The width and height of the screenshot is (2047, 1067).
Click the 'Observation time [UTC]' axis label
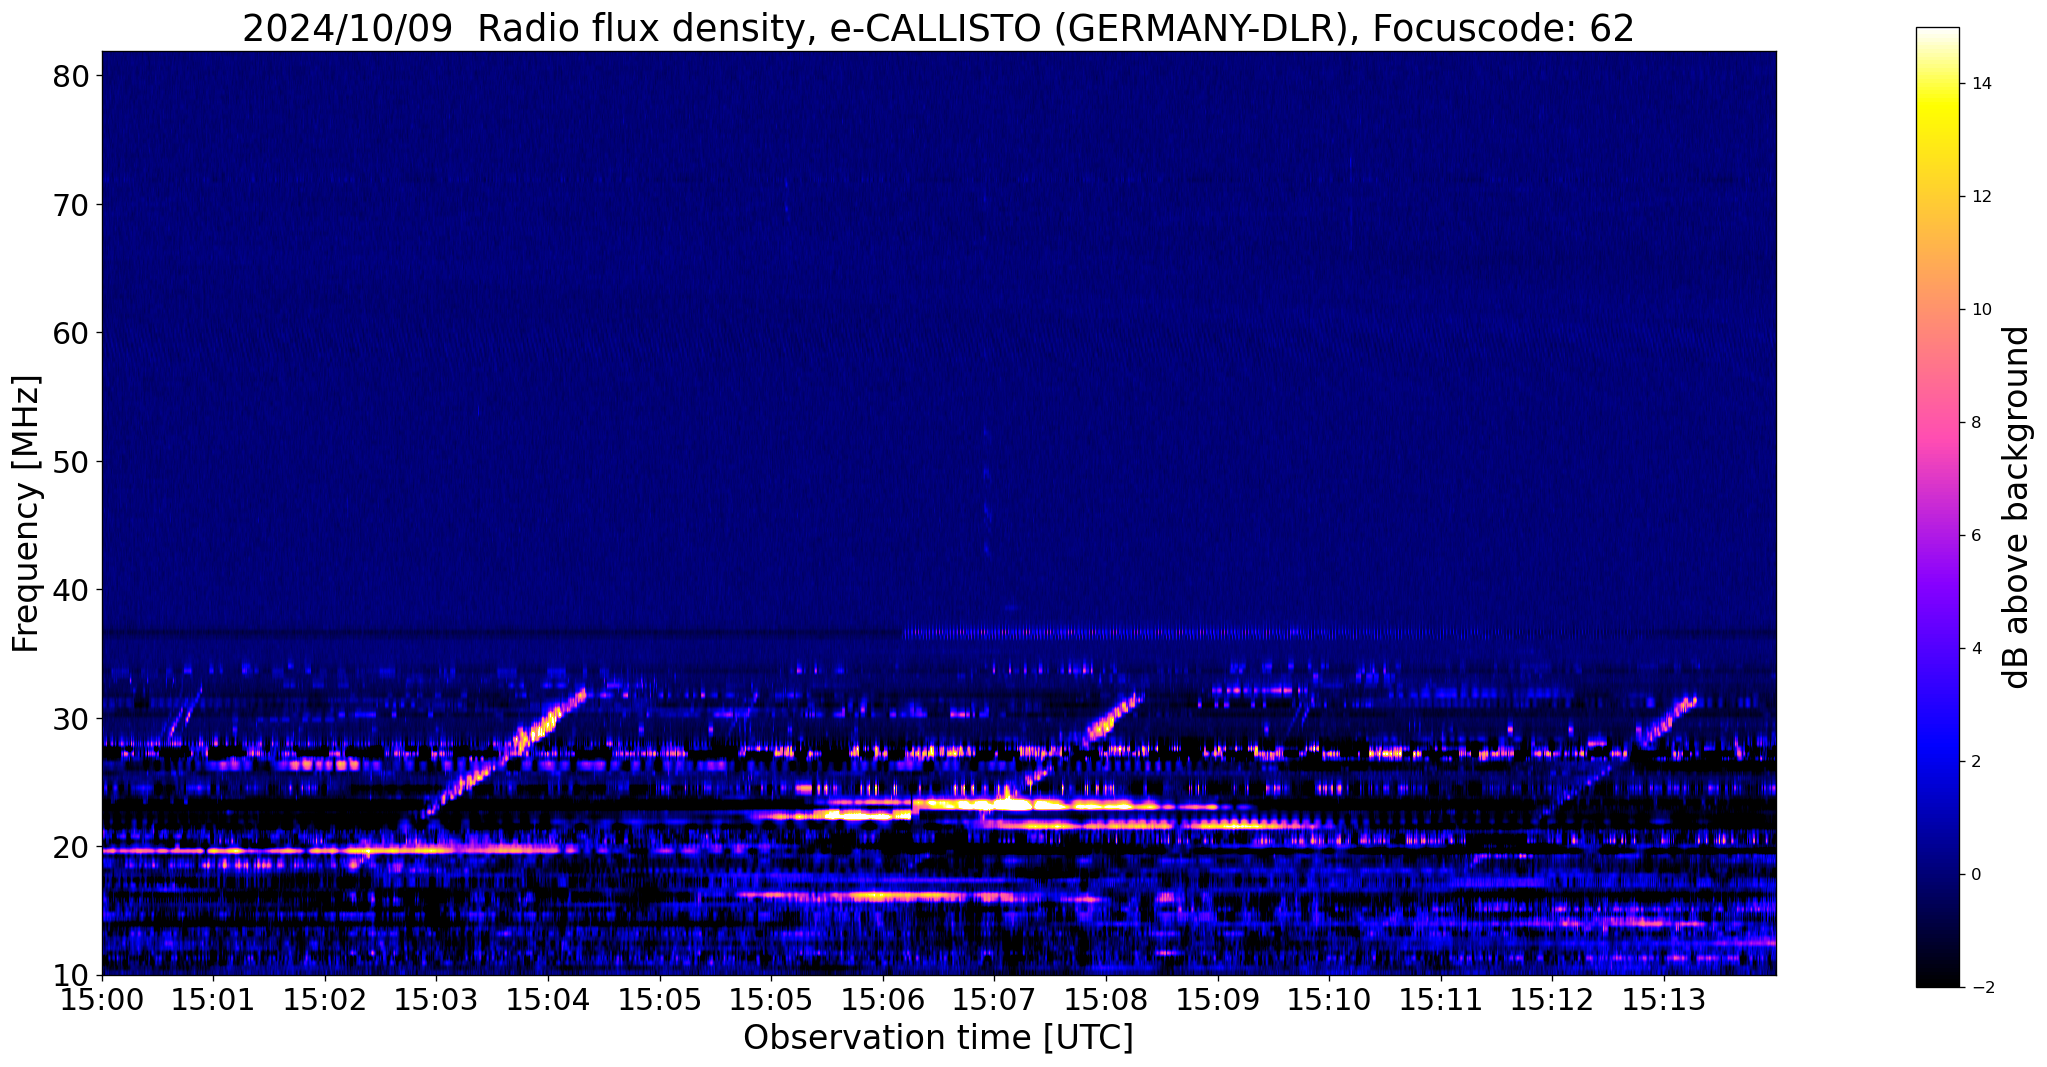point(938,1038)
